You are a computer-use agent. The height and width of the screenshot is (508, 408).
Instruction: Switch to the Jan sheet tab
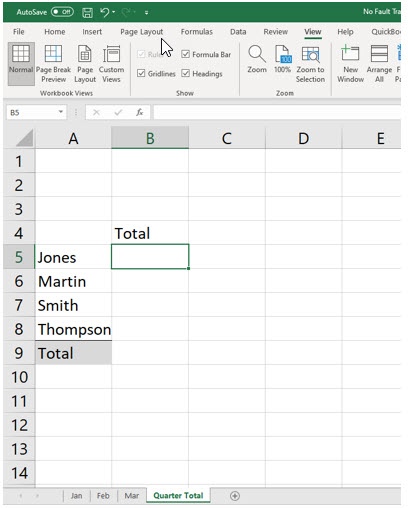click(x=76, y=496)
